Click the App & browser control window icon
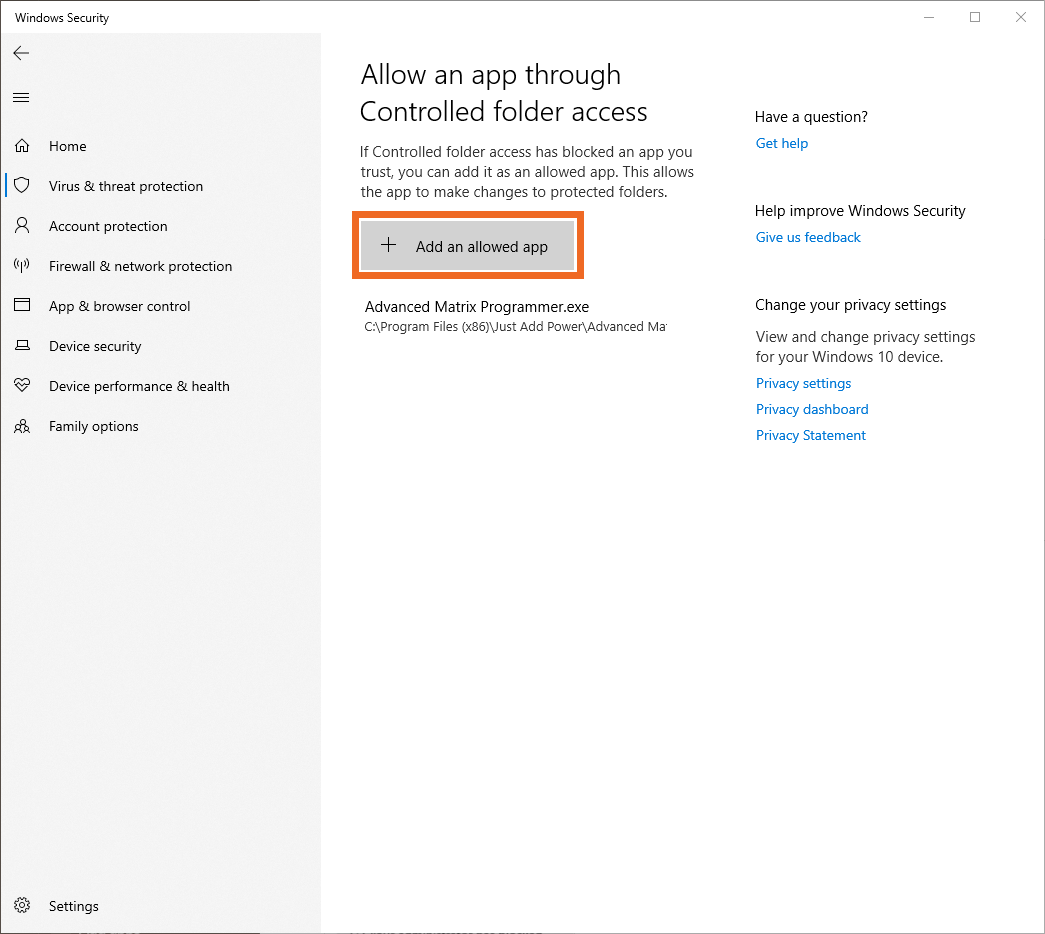Screen dimensions: 1045x934 pos(22,305)
